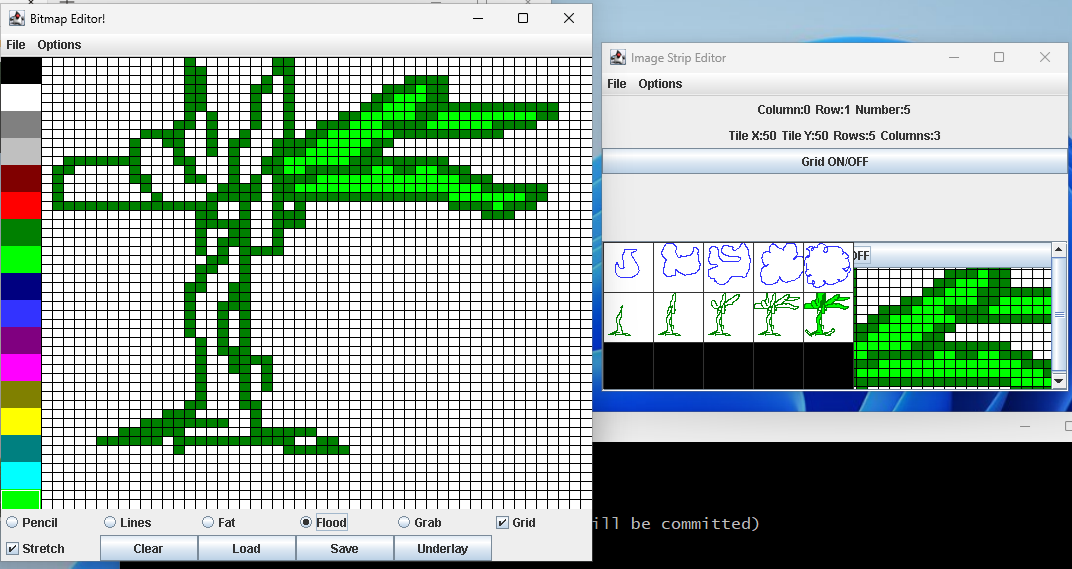Open Options menu in Image Strip Editor
This screenshot has width=1072, height=569.
pyautogui.click(x=660, y=83)
